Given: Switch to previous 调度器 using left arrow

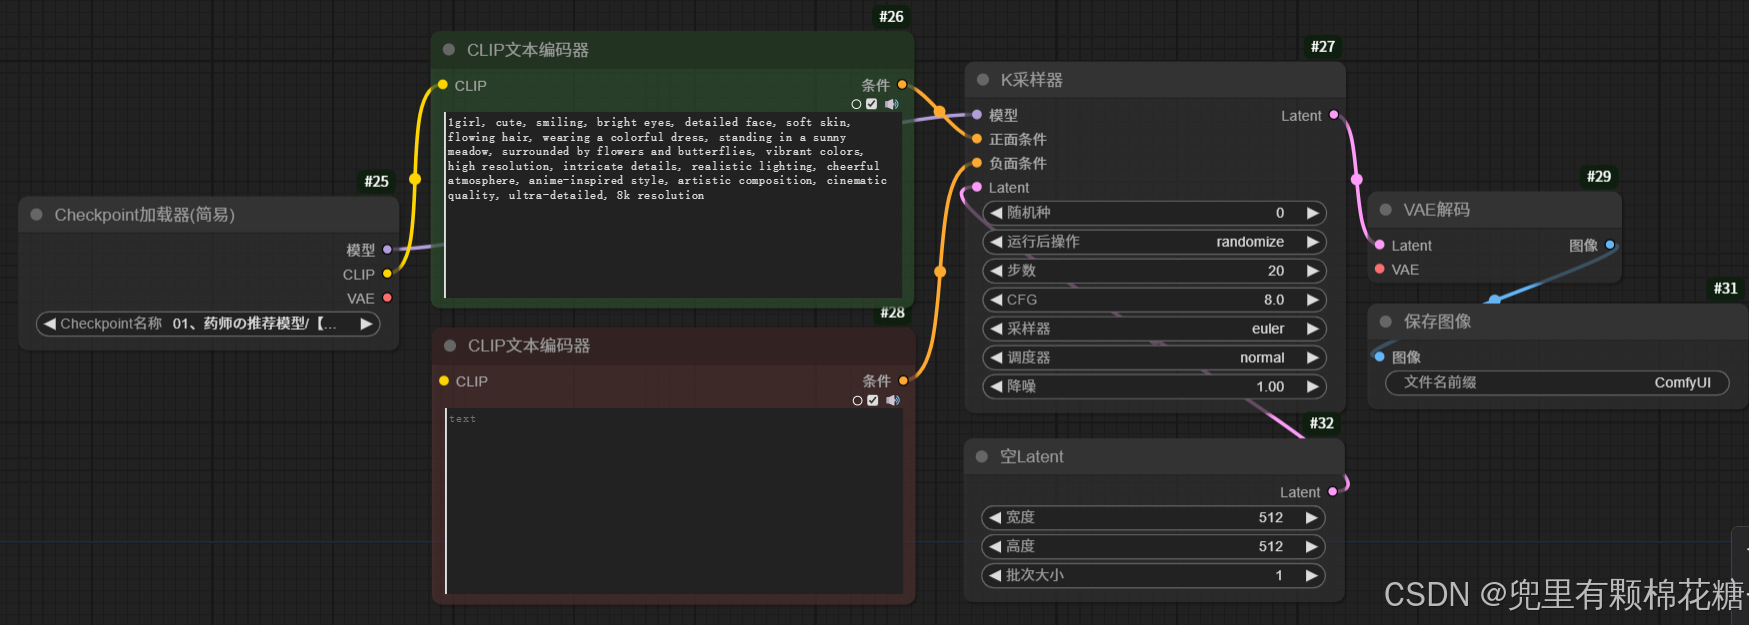Looking at the screenshot, I should [996, 358].
